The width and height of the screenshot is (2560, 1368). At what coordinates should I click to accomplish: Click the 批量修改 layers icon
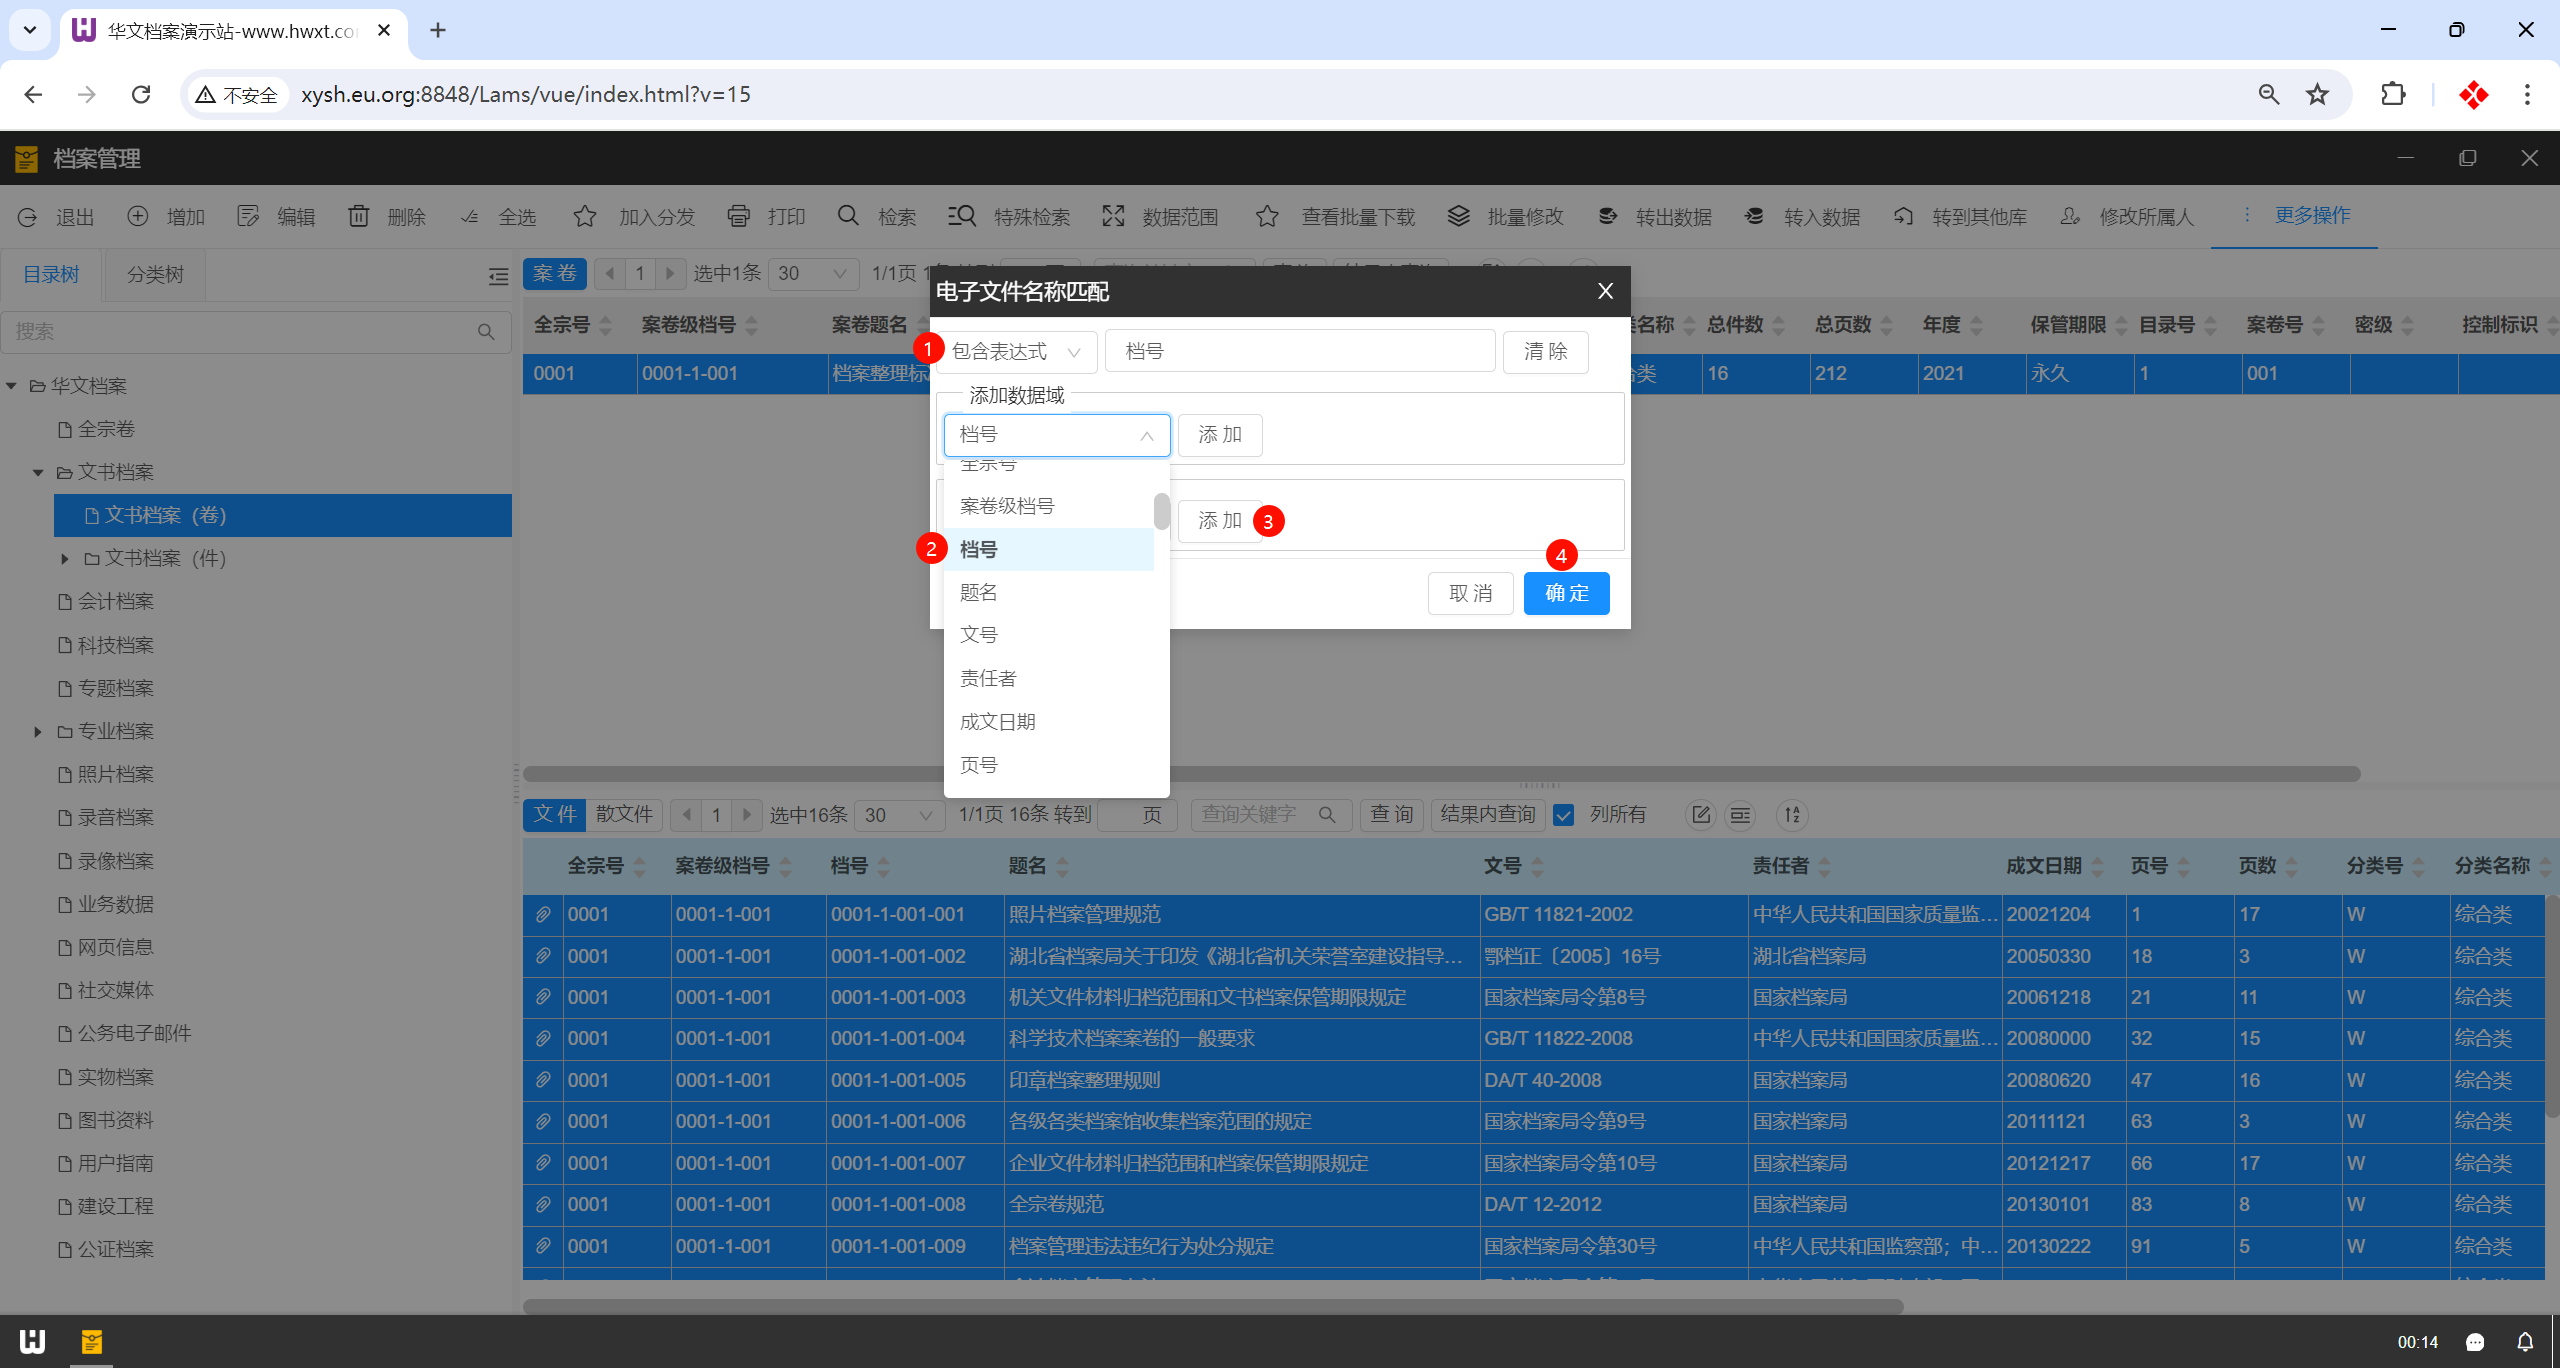[x=1459, y=216]
